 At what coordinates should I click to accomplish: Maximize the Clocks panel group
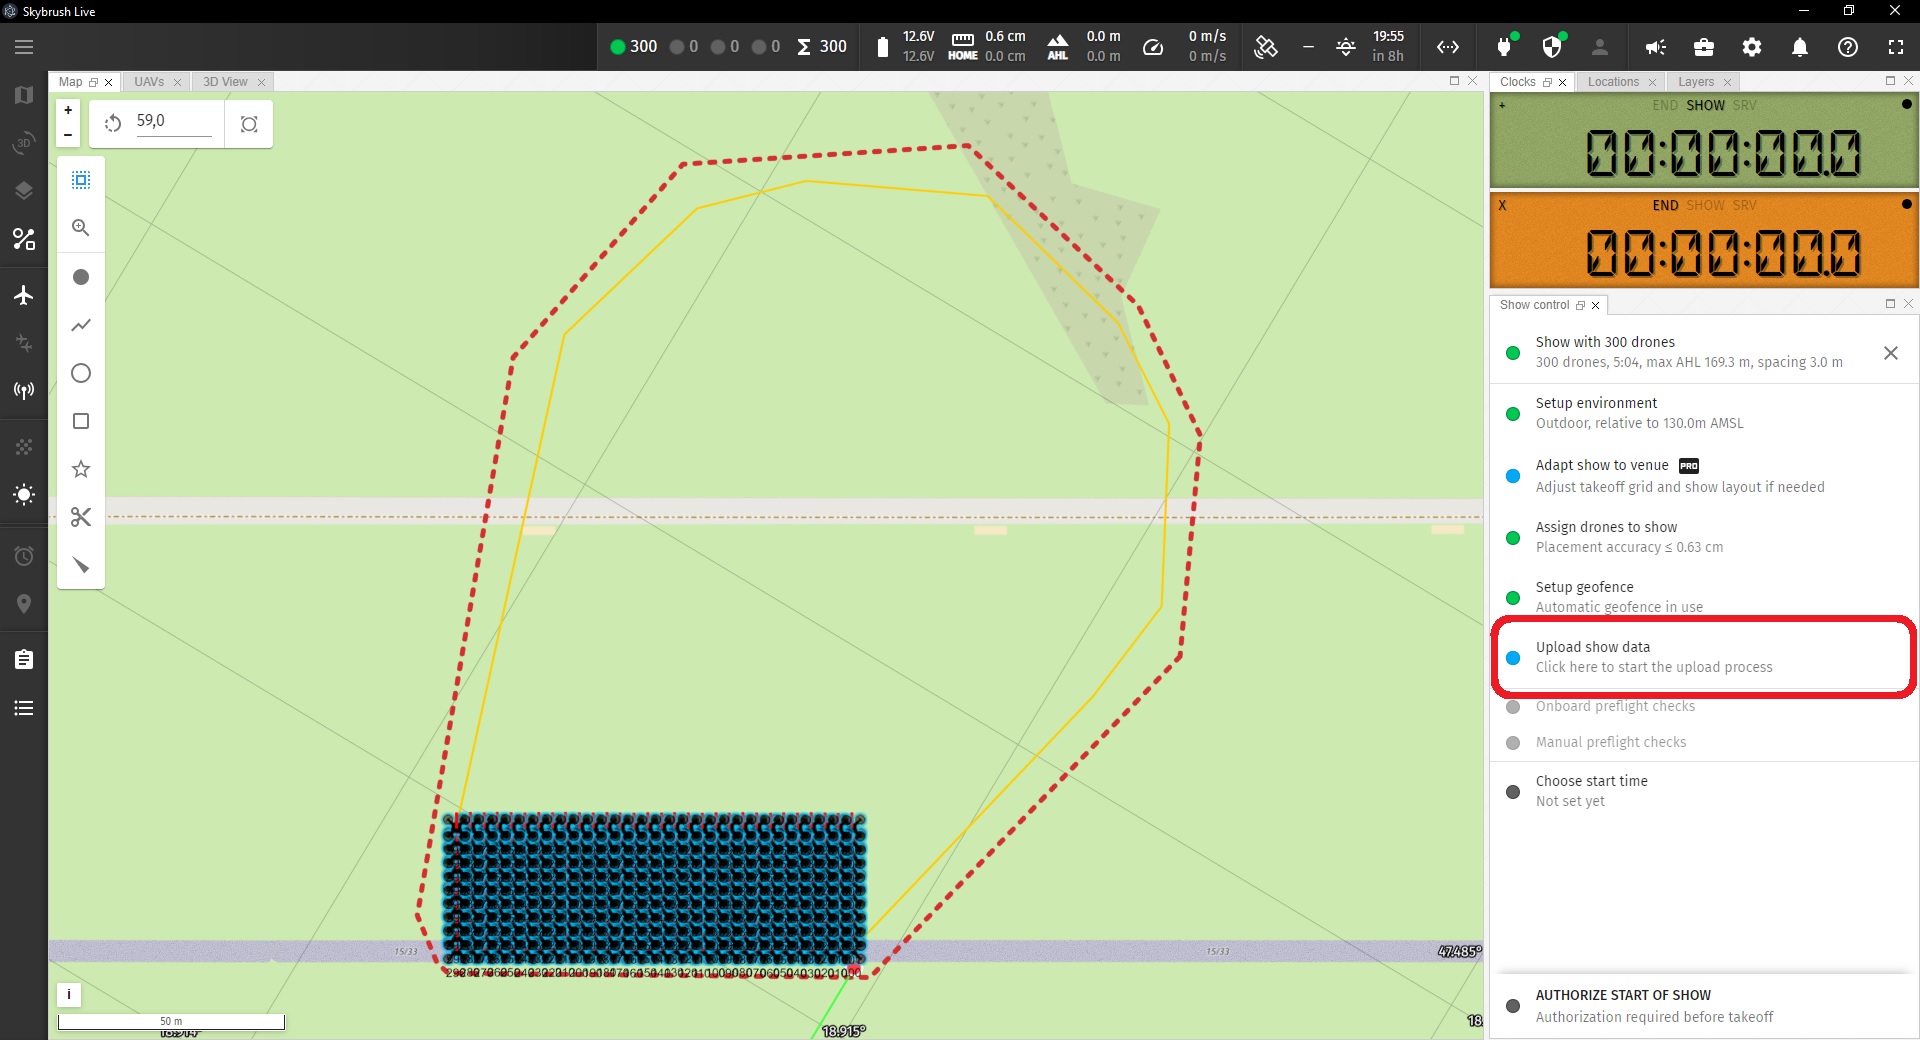pos(1890,81)
